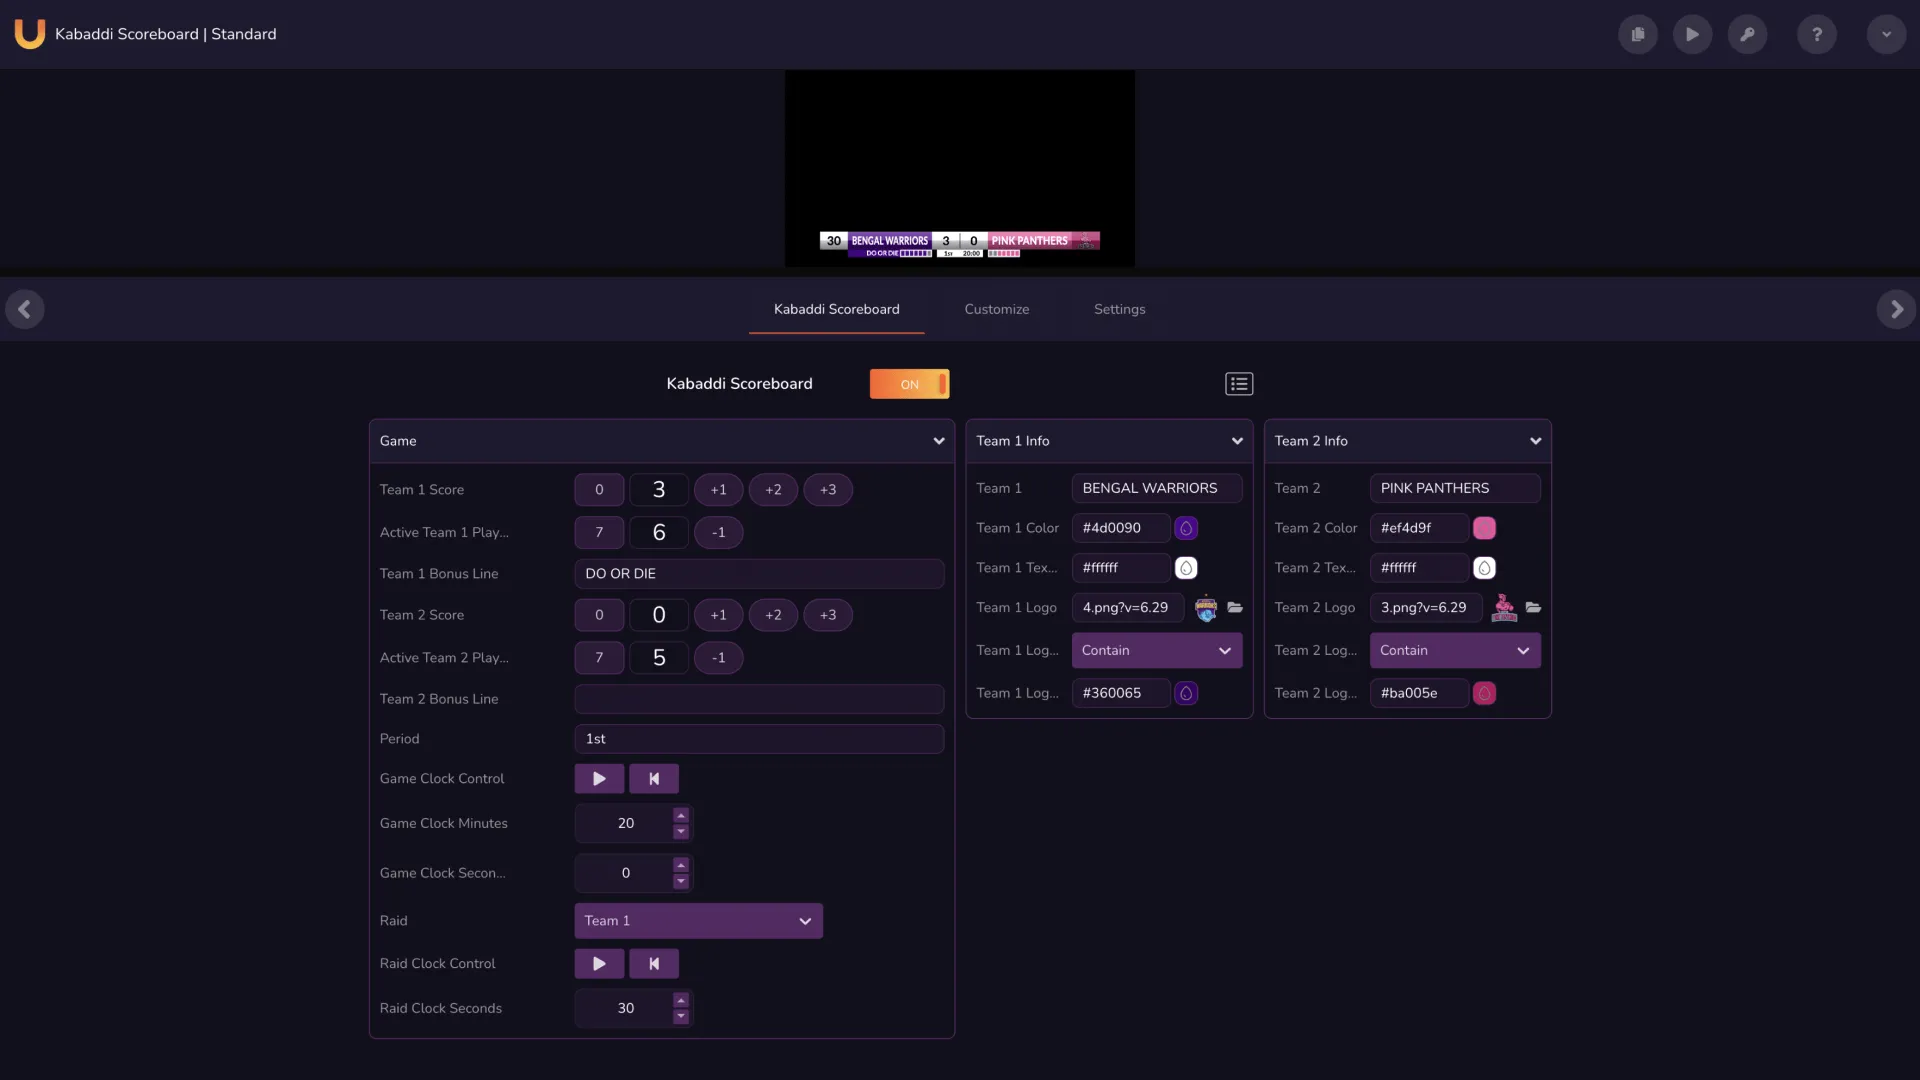The height and width of the screenshot is (1080, 1920).
Task: Open Team 2 Text color swatch
Action: [1484, 568]
